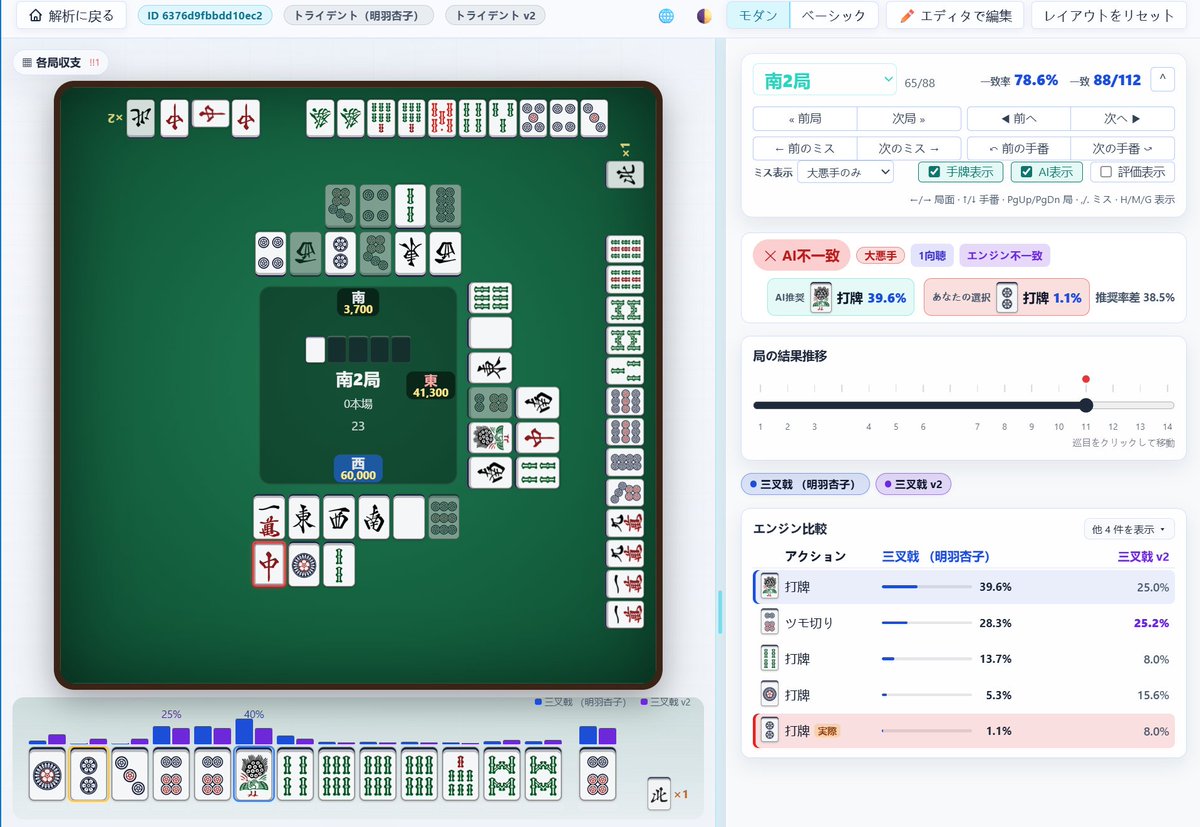Select the 1-pin tile in the hand bar
The image size is (1200, 827).
(47, 774)
